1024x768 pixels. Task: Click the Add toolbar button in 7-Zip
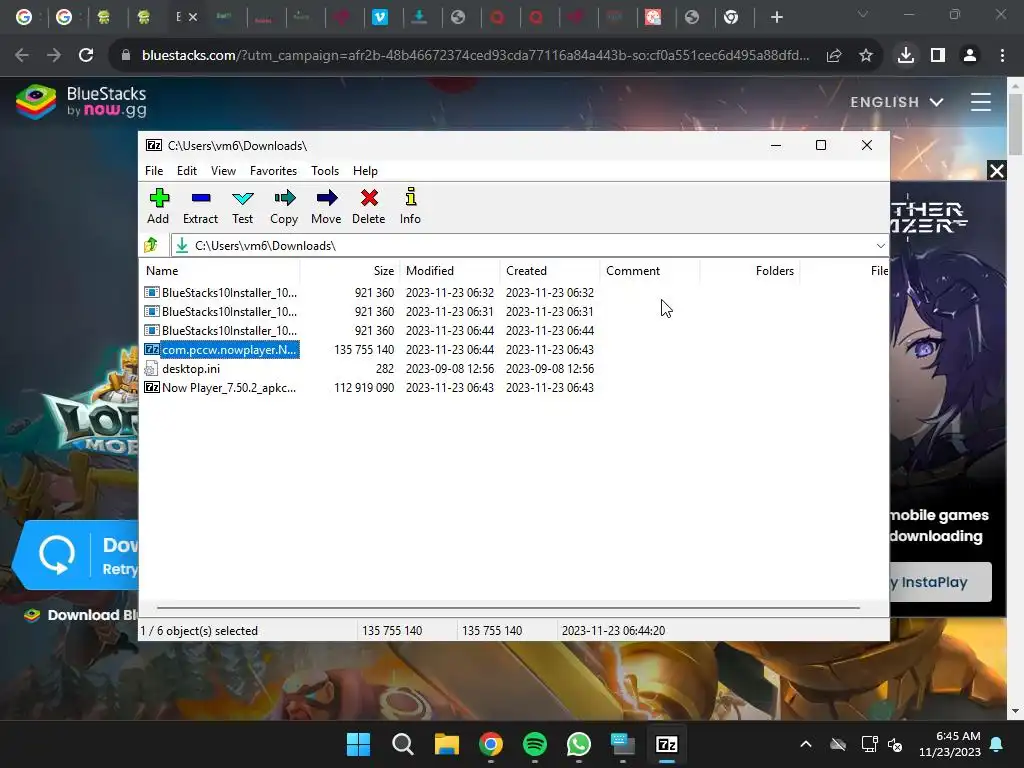click(x=158, y=206)
